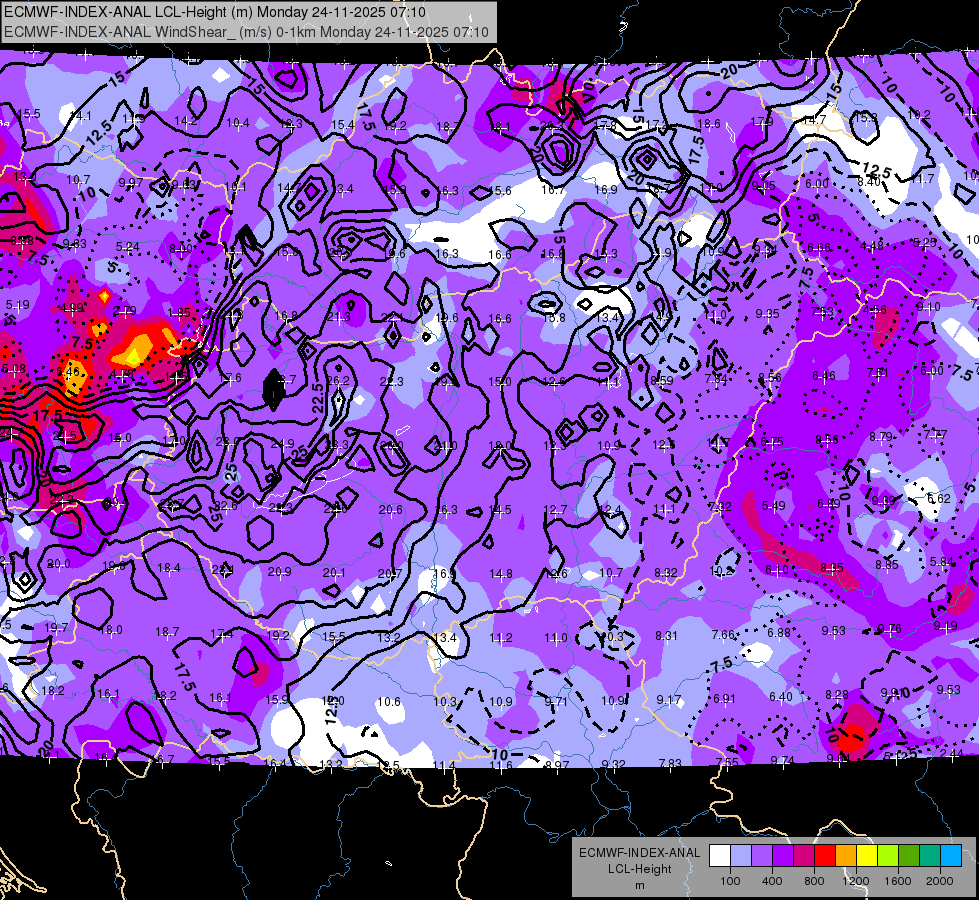Click the "9.76" grid point value
The image size is (979, 900).
(889, 628)
